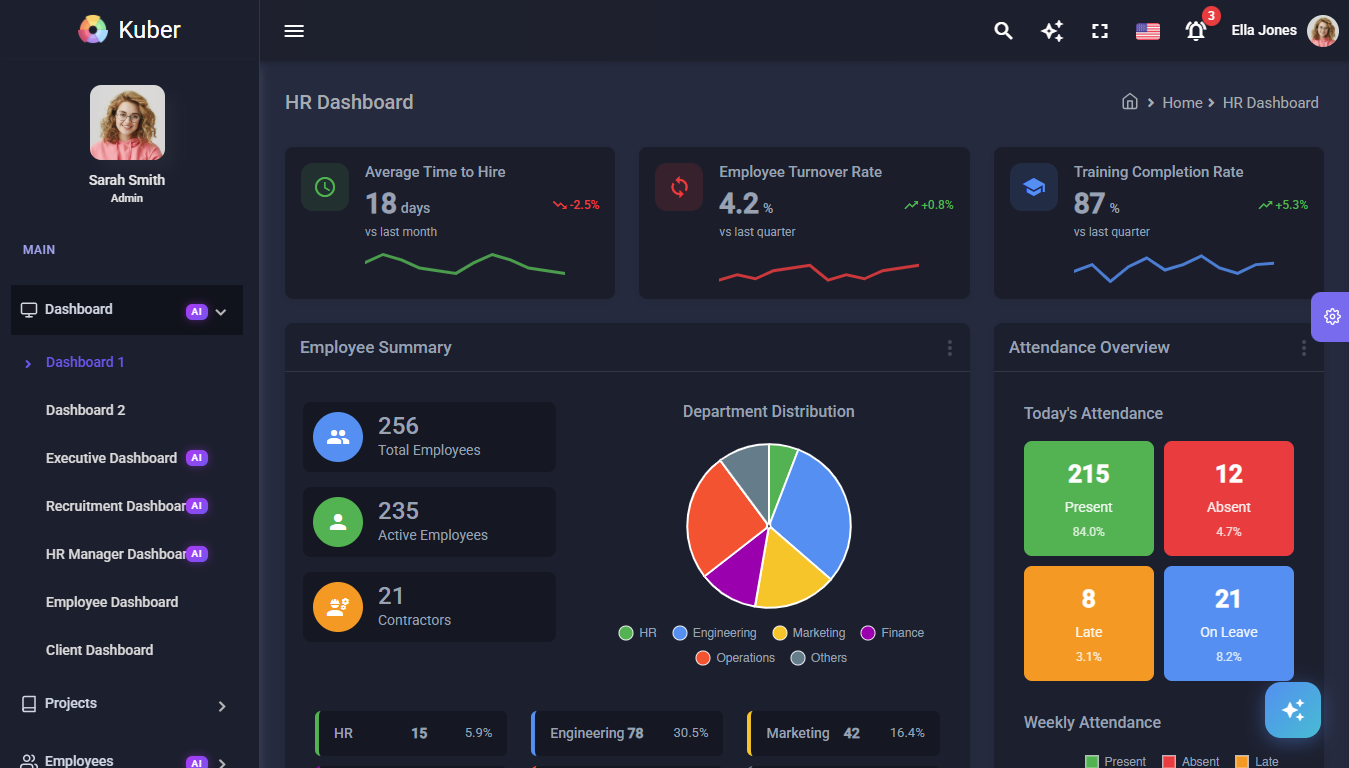Open Attendance Overview three-dot menu
The width and height of the screenshot is (1349, 768).
[1303, 348]
